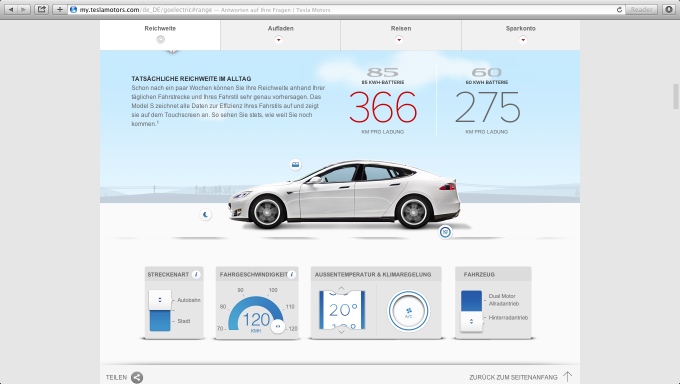Toggle the A/C climate button
The image size is (680, 384).
(409, 311)
